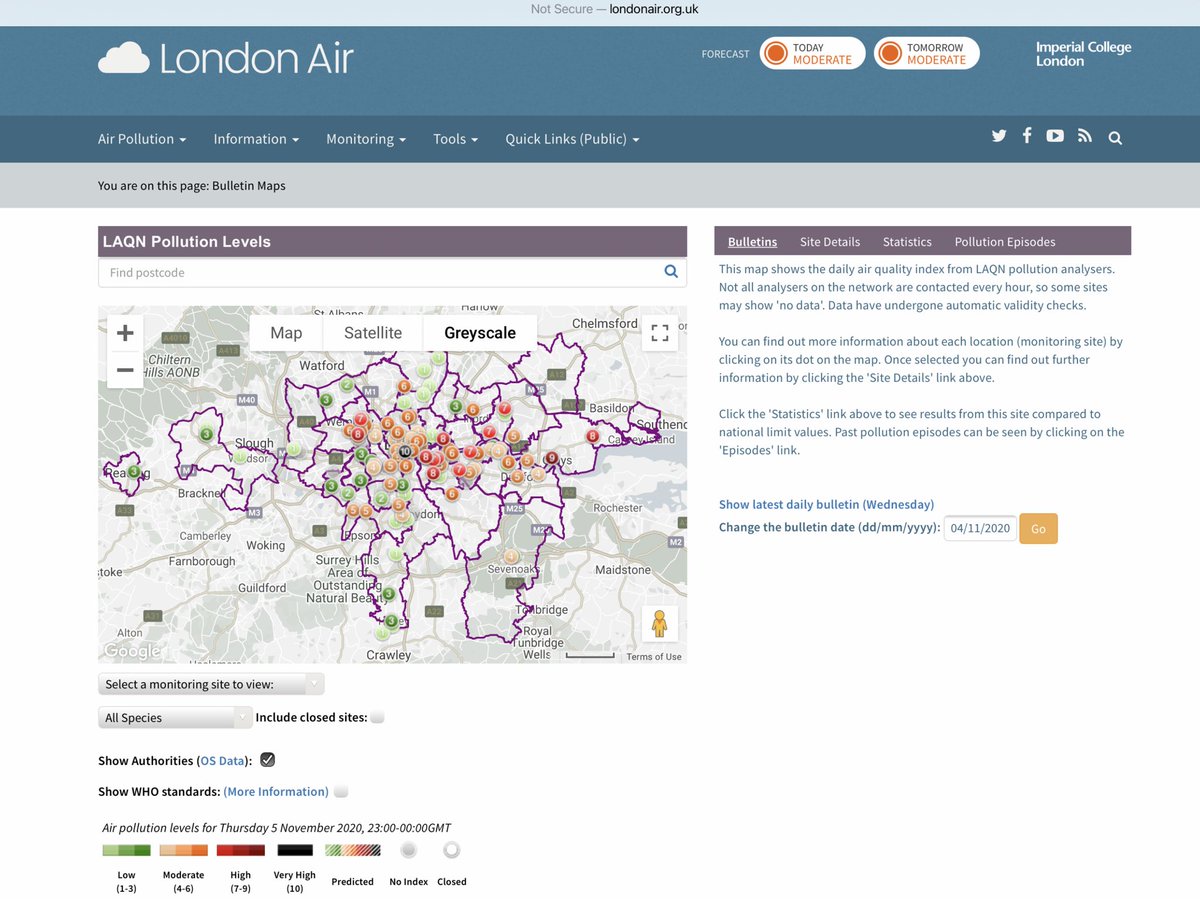Toggle map fullscreen view
Viewport: 1200px width, 899px height.
(x=660, y=333)
